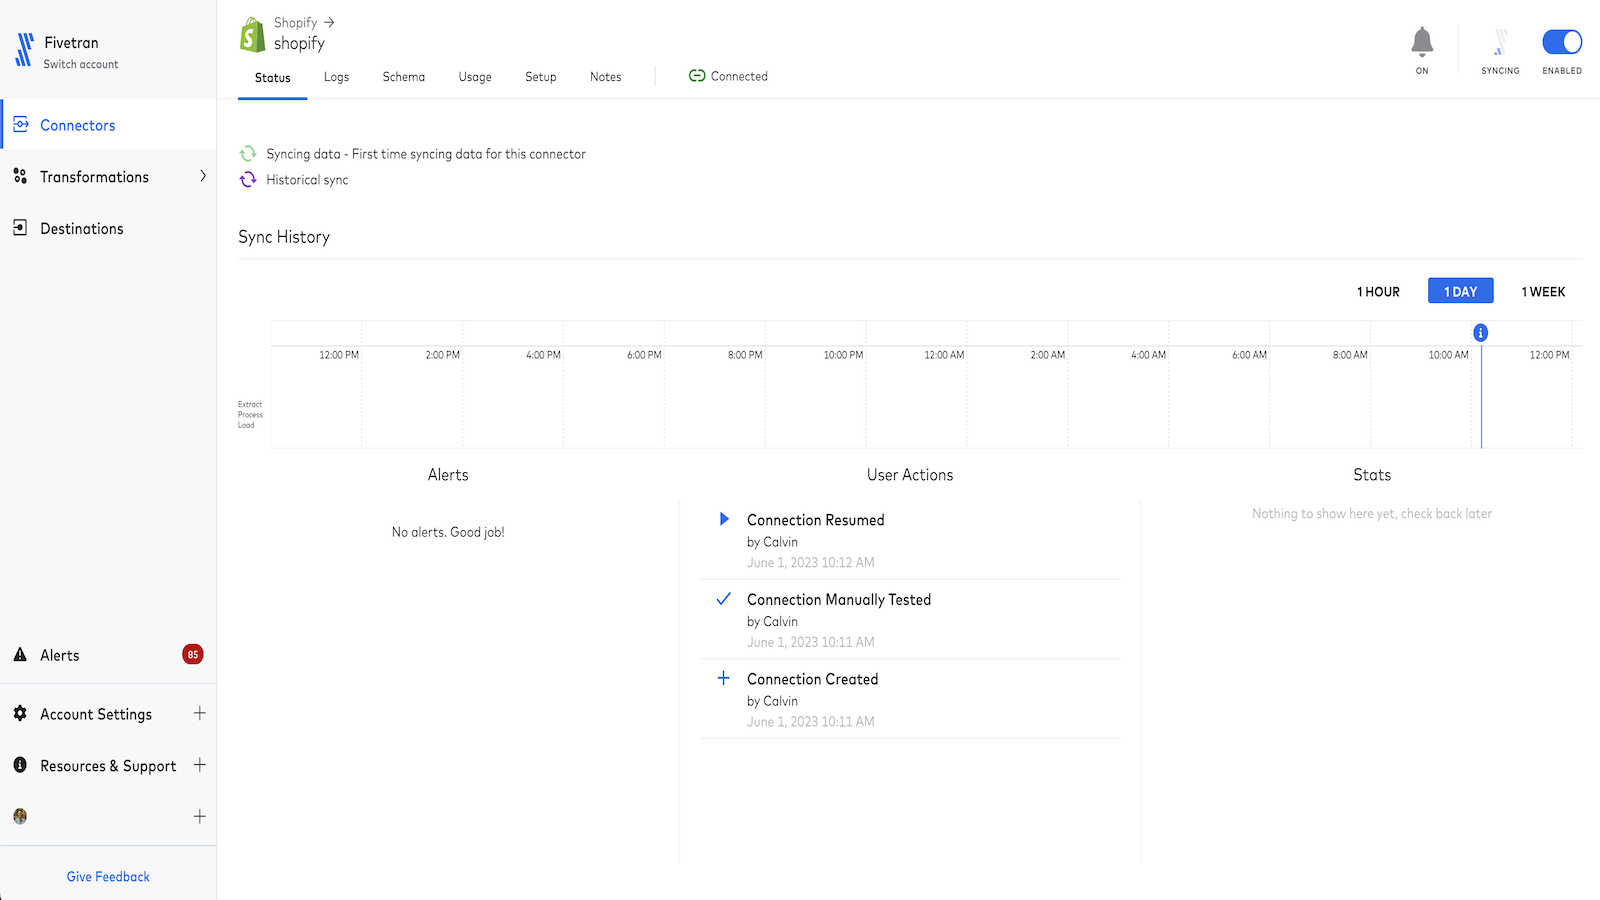Click the red 85 alerts badge
Image resolution: width=1600 pixels, height=900 pixels.
coord(193,654)
